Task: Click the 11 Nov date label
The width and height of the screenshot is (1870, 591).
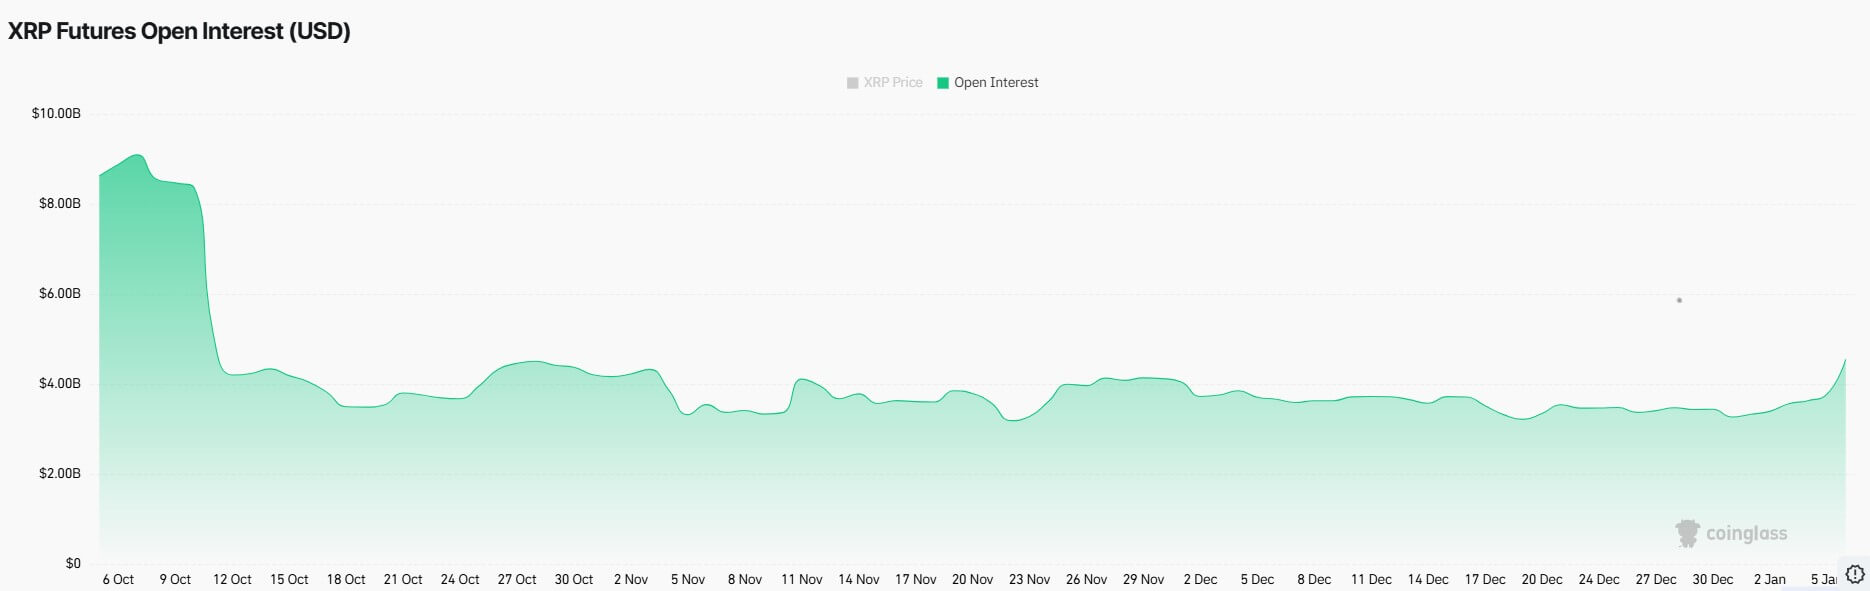Action: point(802,579)
